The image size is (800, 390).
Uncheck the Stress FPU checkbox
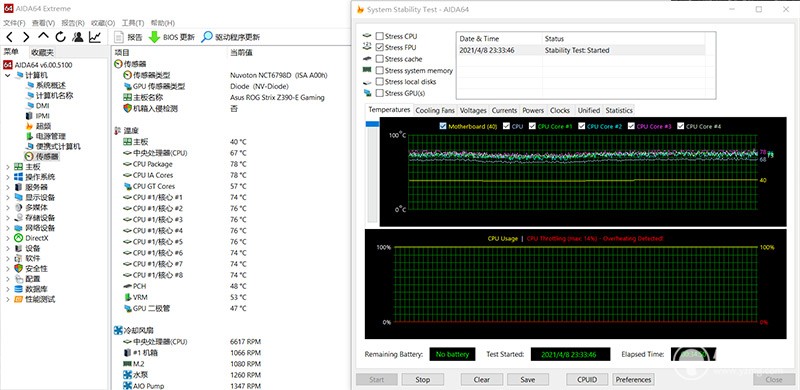pyautogui.click(x=379, y=47)
